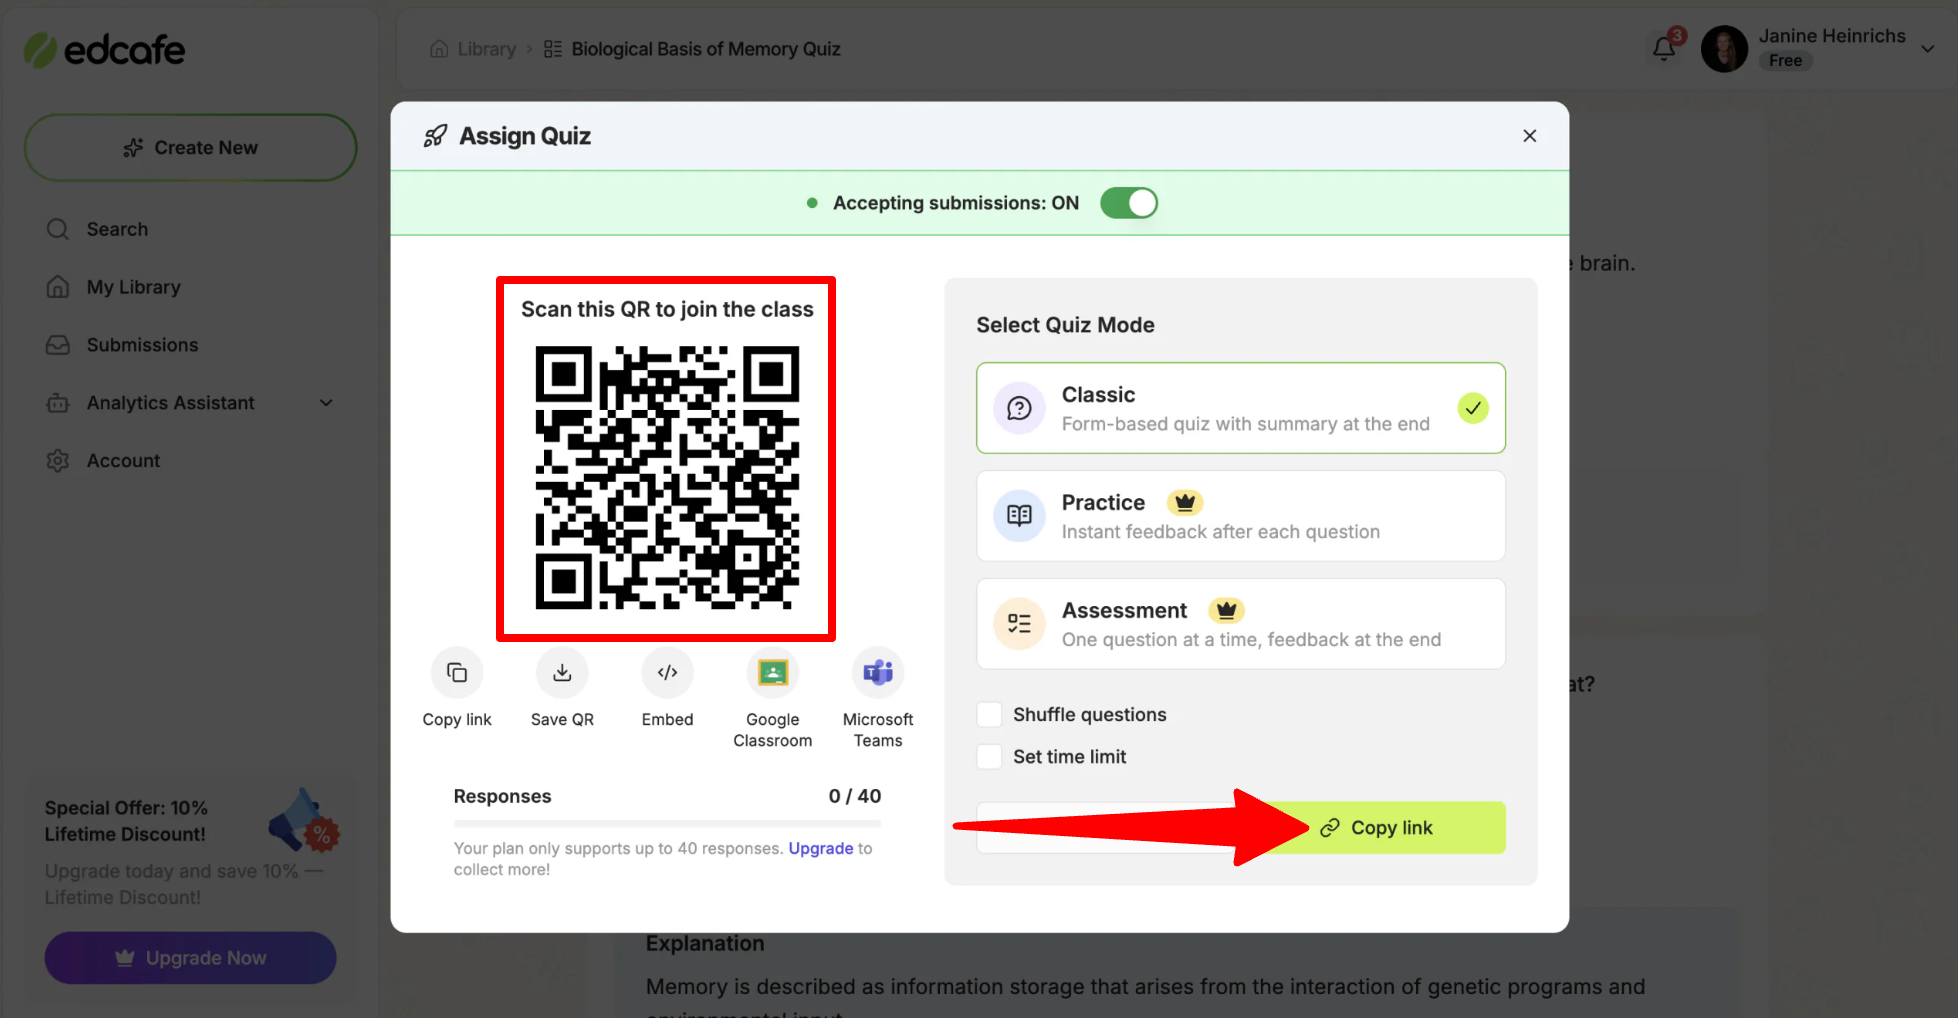This screenshot has height=1018, width=1958.
Task: Click the Classic mode question icon
Action: 1019,408
